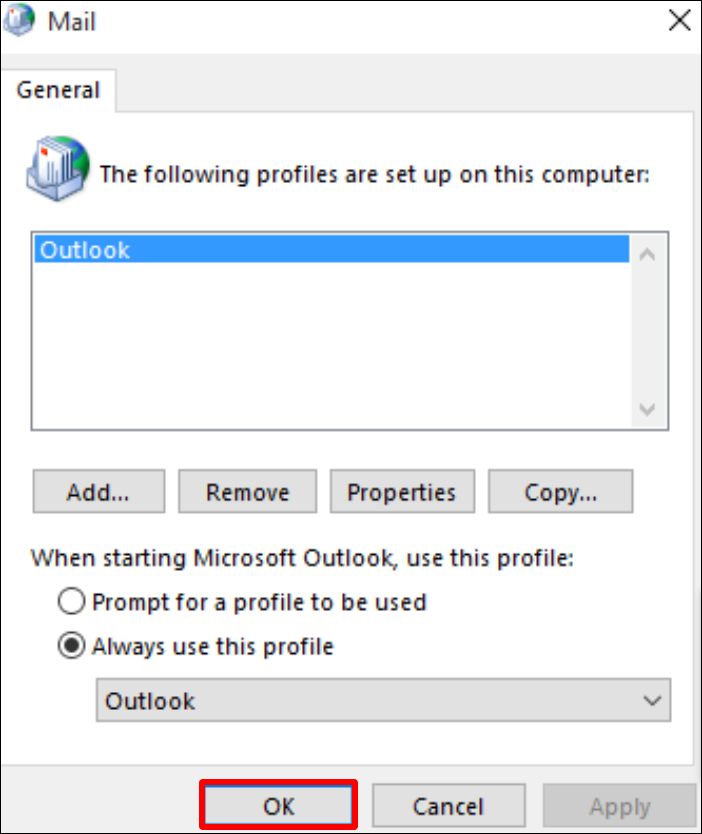Open the default profile dropdown
Image resolution: width=702 pixels, height=834 pixels.
[385, 700]
